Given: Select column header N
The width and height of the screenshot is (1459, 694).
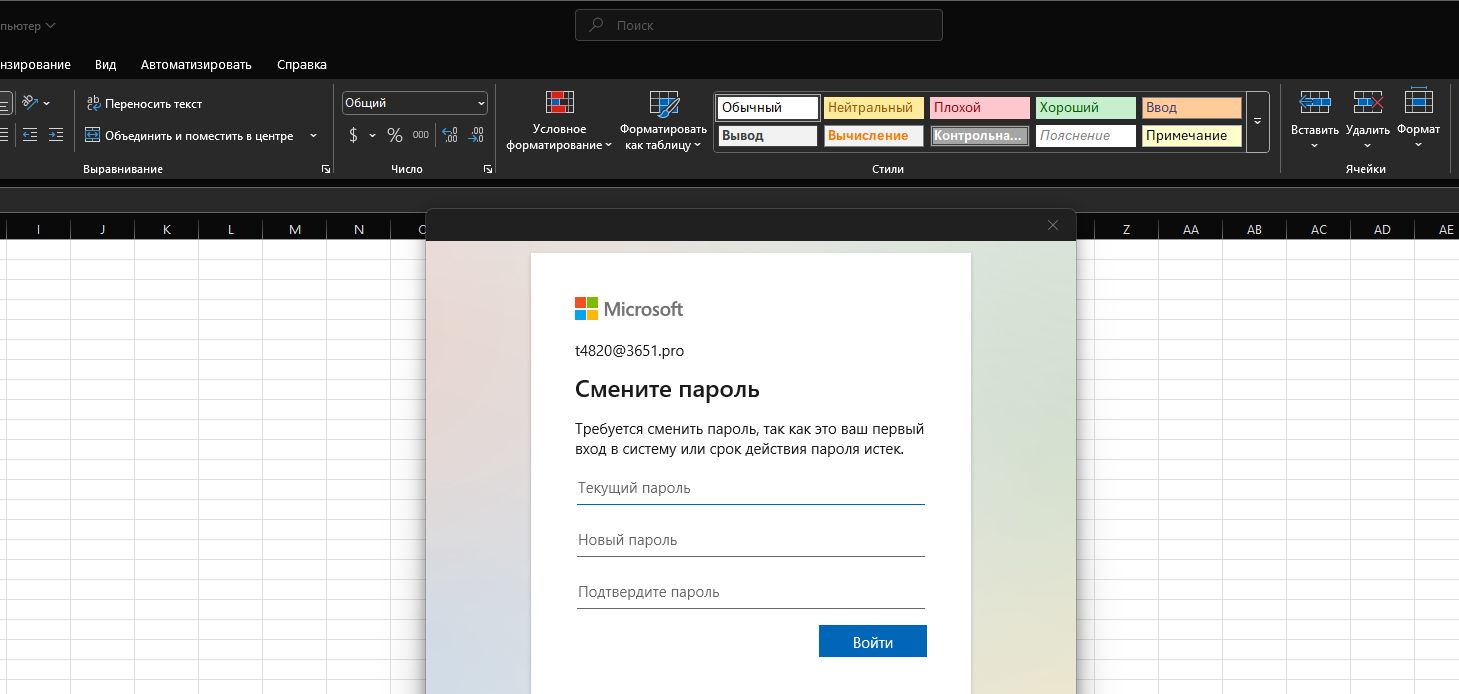Looking at the screenshot, I should click(x=358, y=230).
